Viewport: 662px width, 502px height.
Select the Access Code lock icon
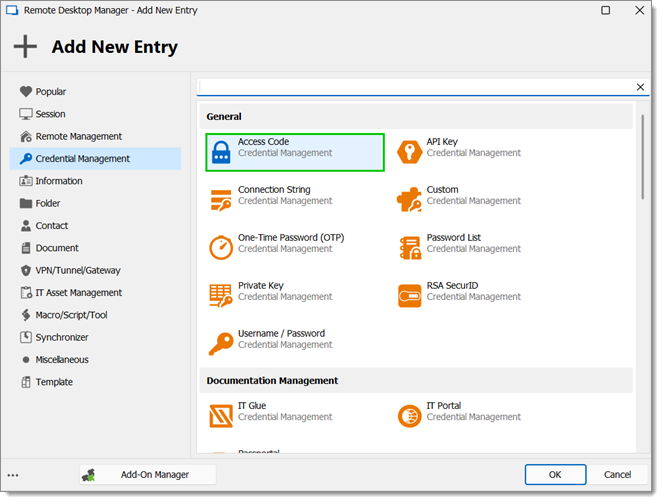221,152
